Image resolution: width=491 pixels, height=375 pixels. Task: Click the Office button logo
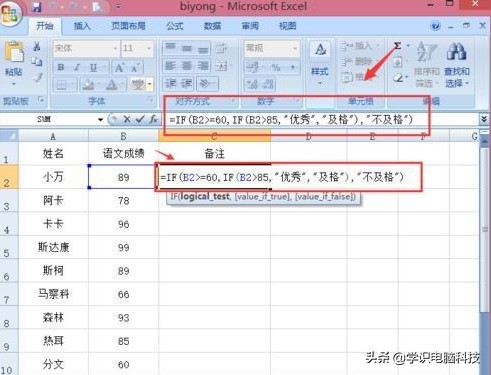[10, 13]
